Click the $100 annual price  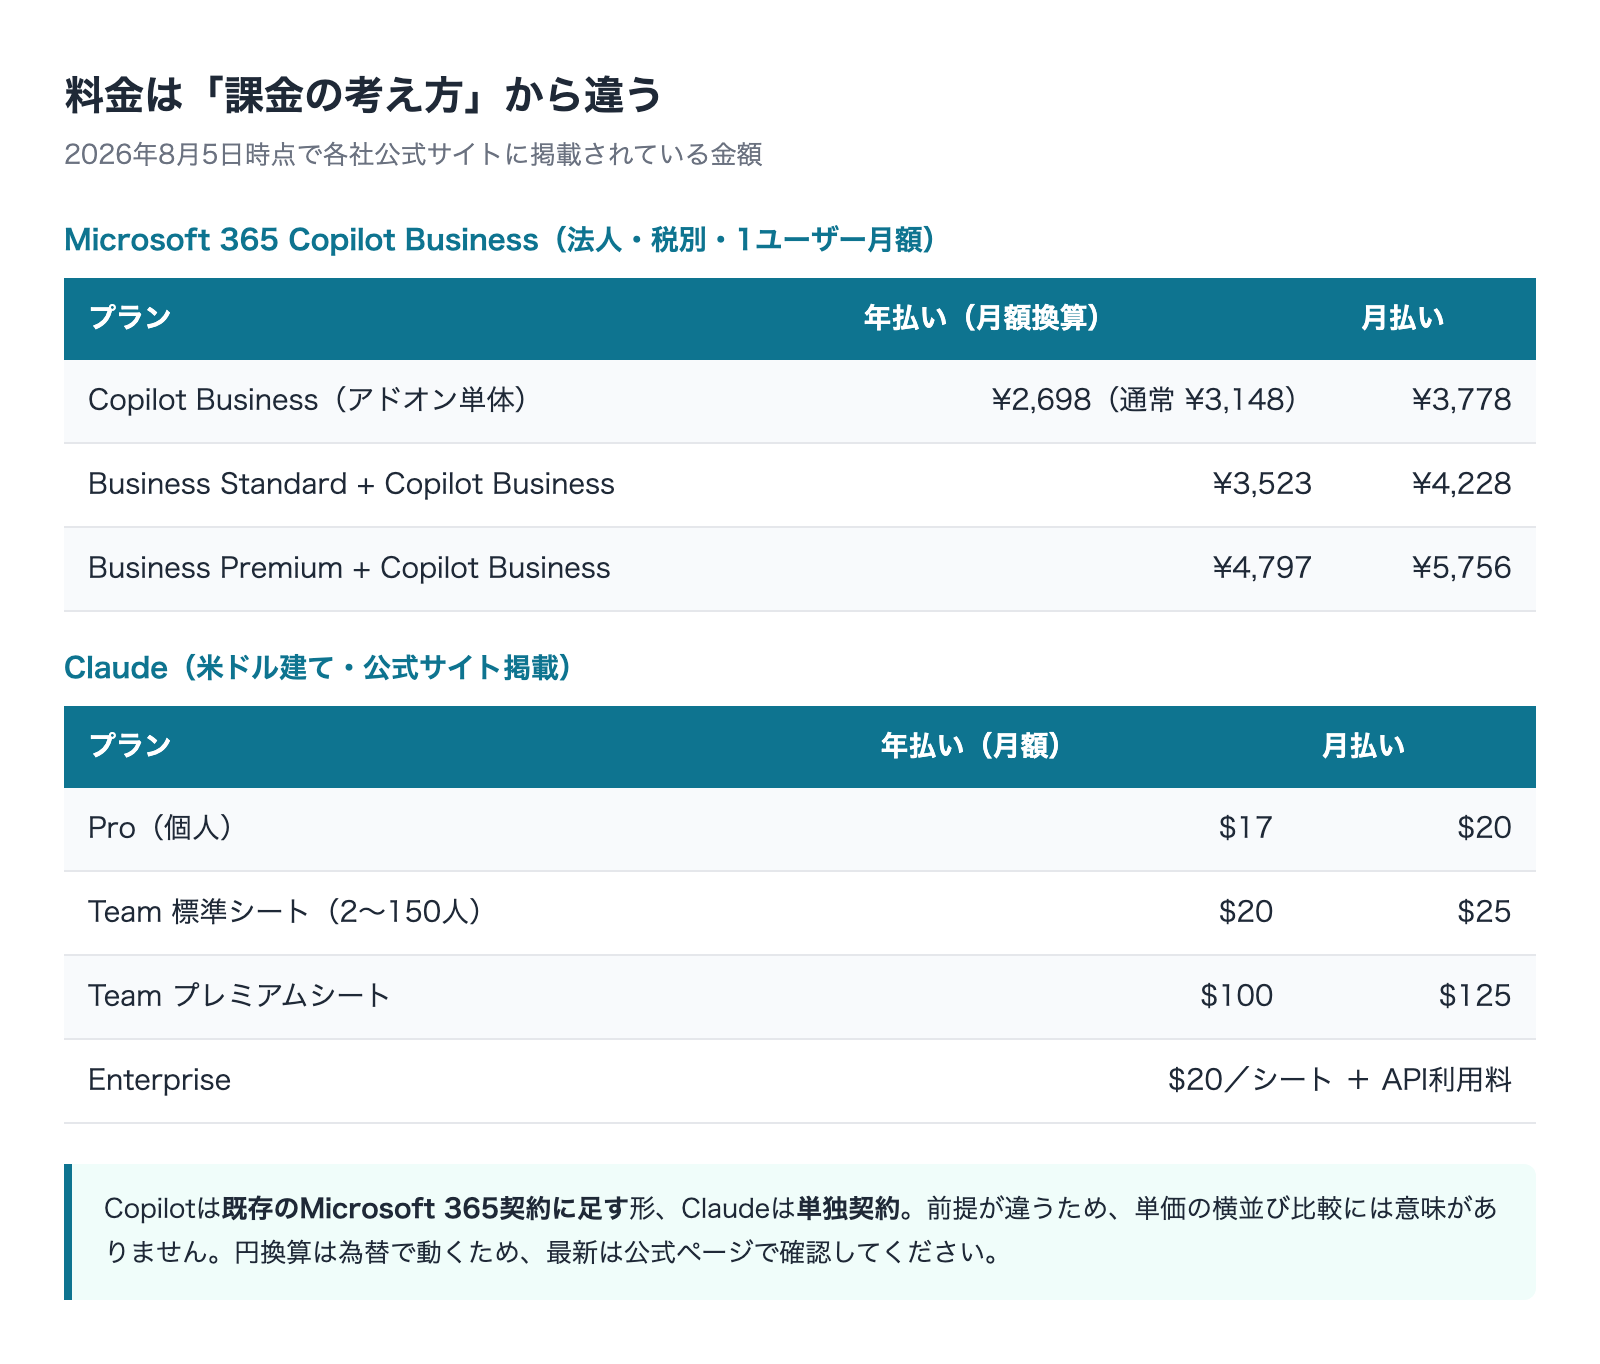click(x=1237, y=996)
